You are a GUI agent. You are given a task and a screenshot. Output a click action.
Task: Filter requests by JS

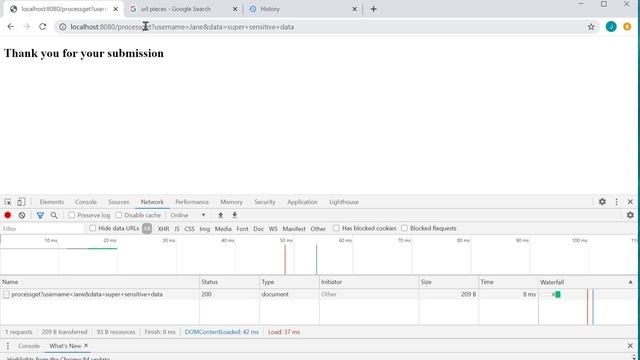(x=177, y=229)
